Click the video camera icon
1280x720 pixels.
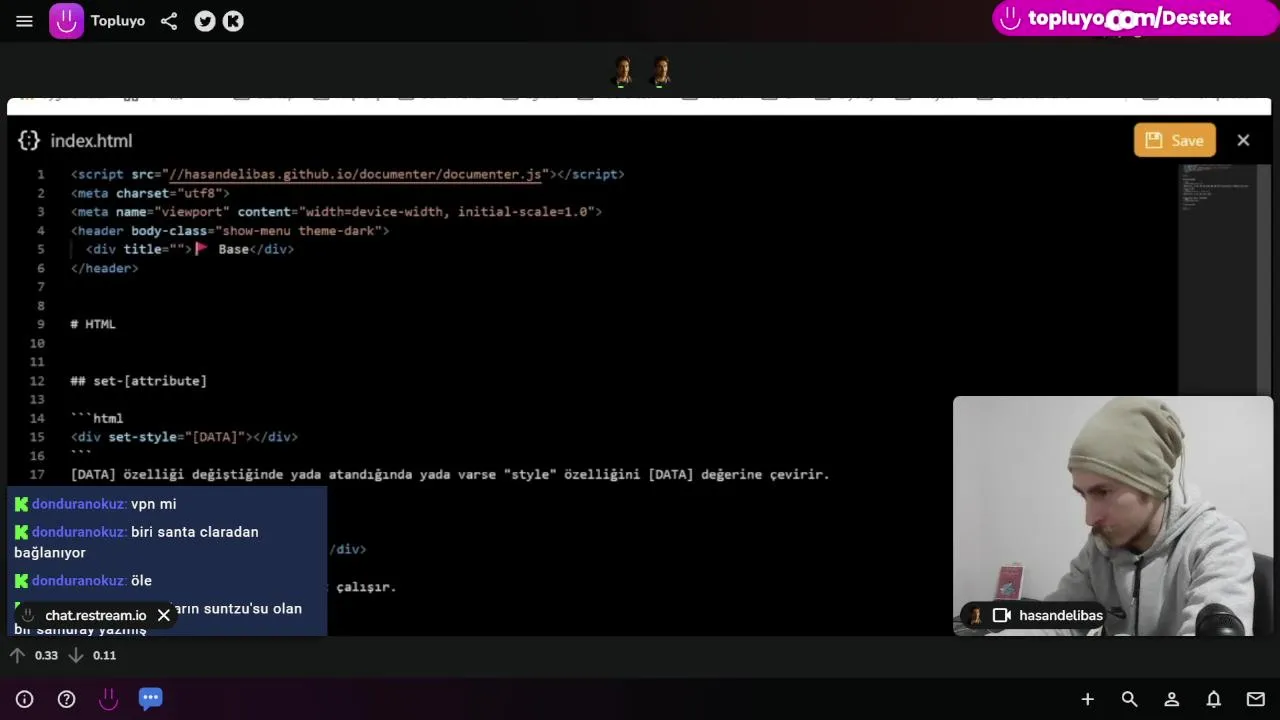pos(1001,615)
